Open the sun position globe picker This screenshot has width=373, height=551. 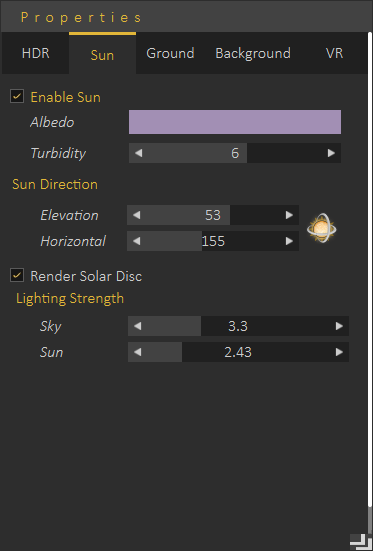click(x=321, y=228)
